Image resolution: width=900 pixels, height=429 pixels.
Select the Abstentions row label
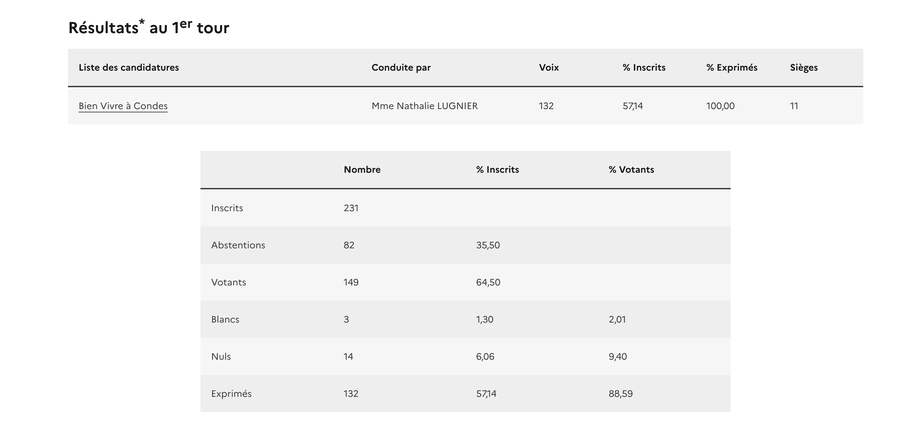pyautogui.click(x=238, y=245)
